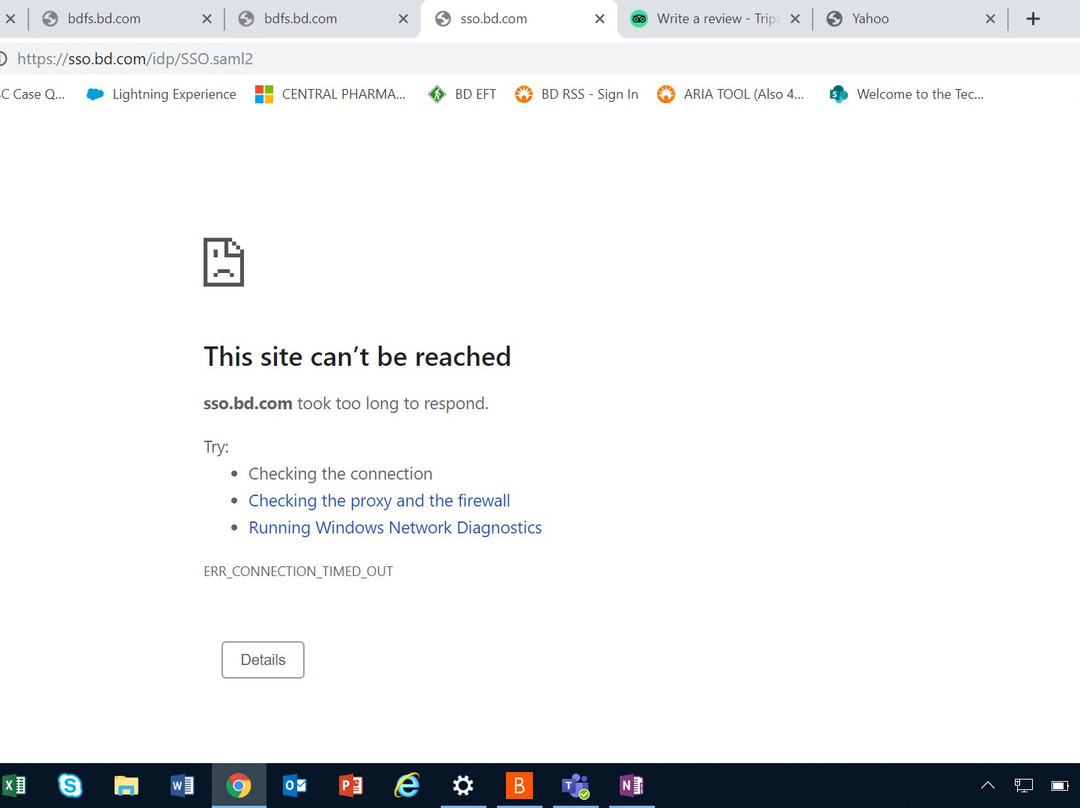Open OneNote from the taskbar
This screenshot has width=1080, height=808.
click(x=632, y=785)
